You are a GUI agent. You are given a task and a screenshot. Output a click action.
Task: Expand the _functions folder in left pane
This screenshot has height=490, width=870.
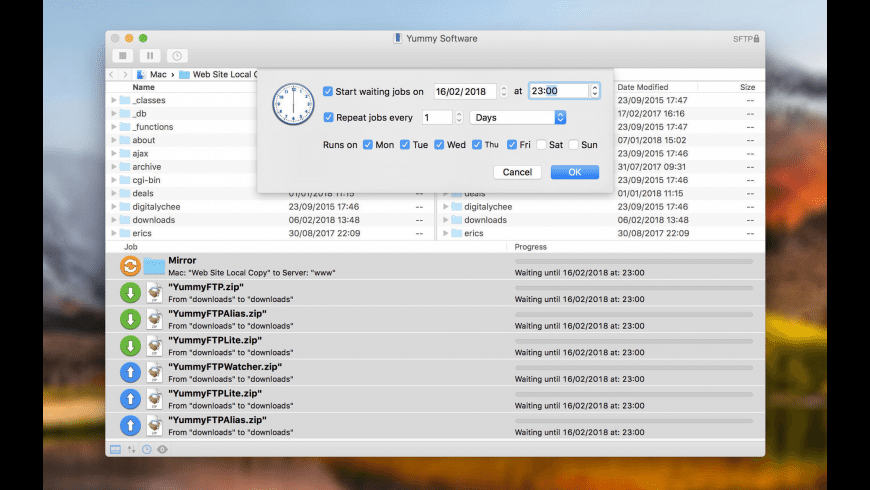[113, 127]
